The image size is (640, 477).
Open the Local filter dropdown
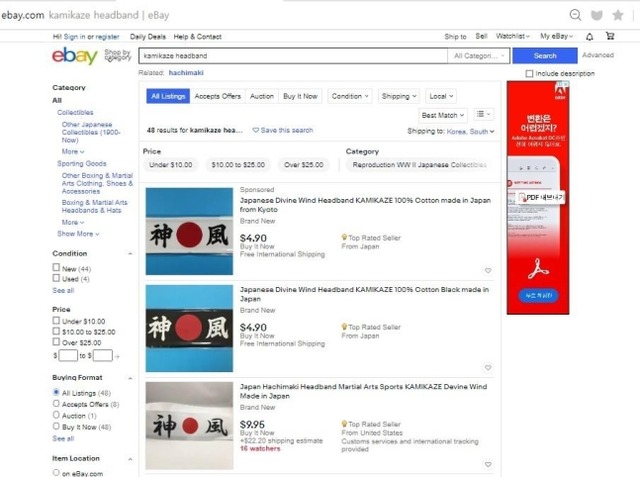click(x=441, y=96)
